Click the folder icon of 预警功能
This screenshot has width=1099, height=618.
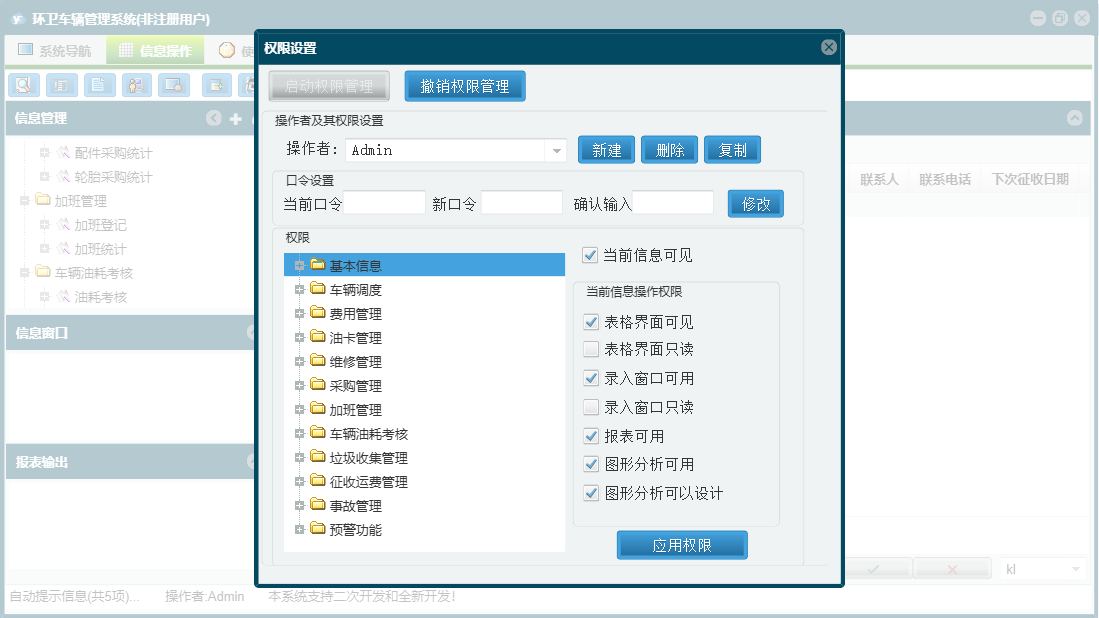[318, 528]
